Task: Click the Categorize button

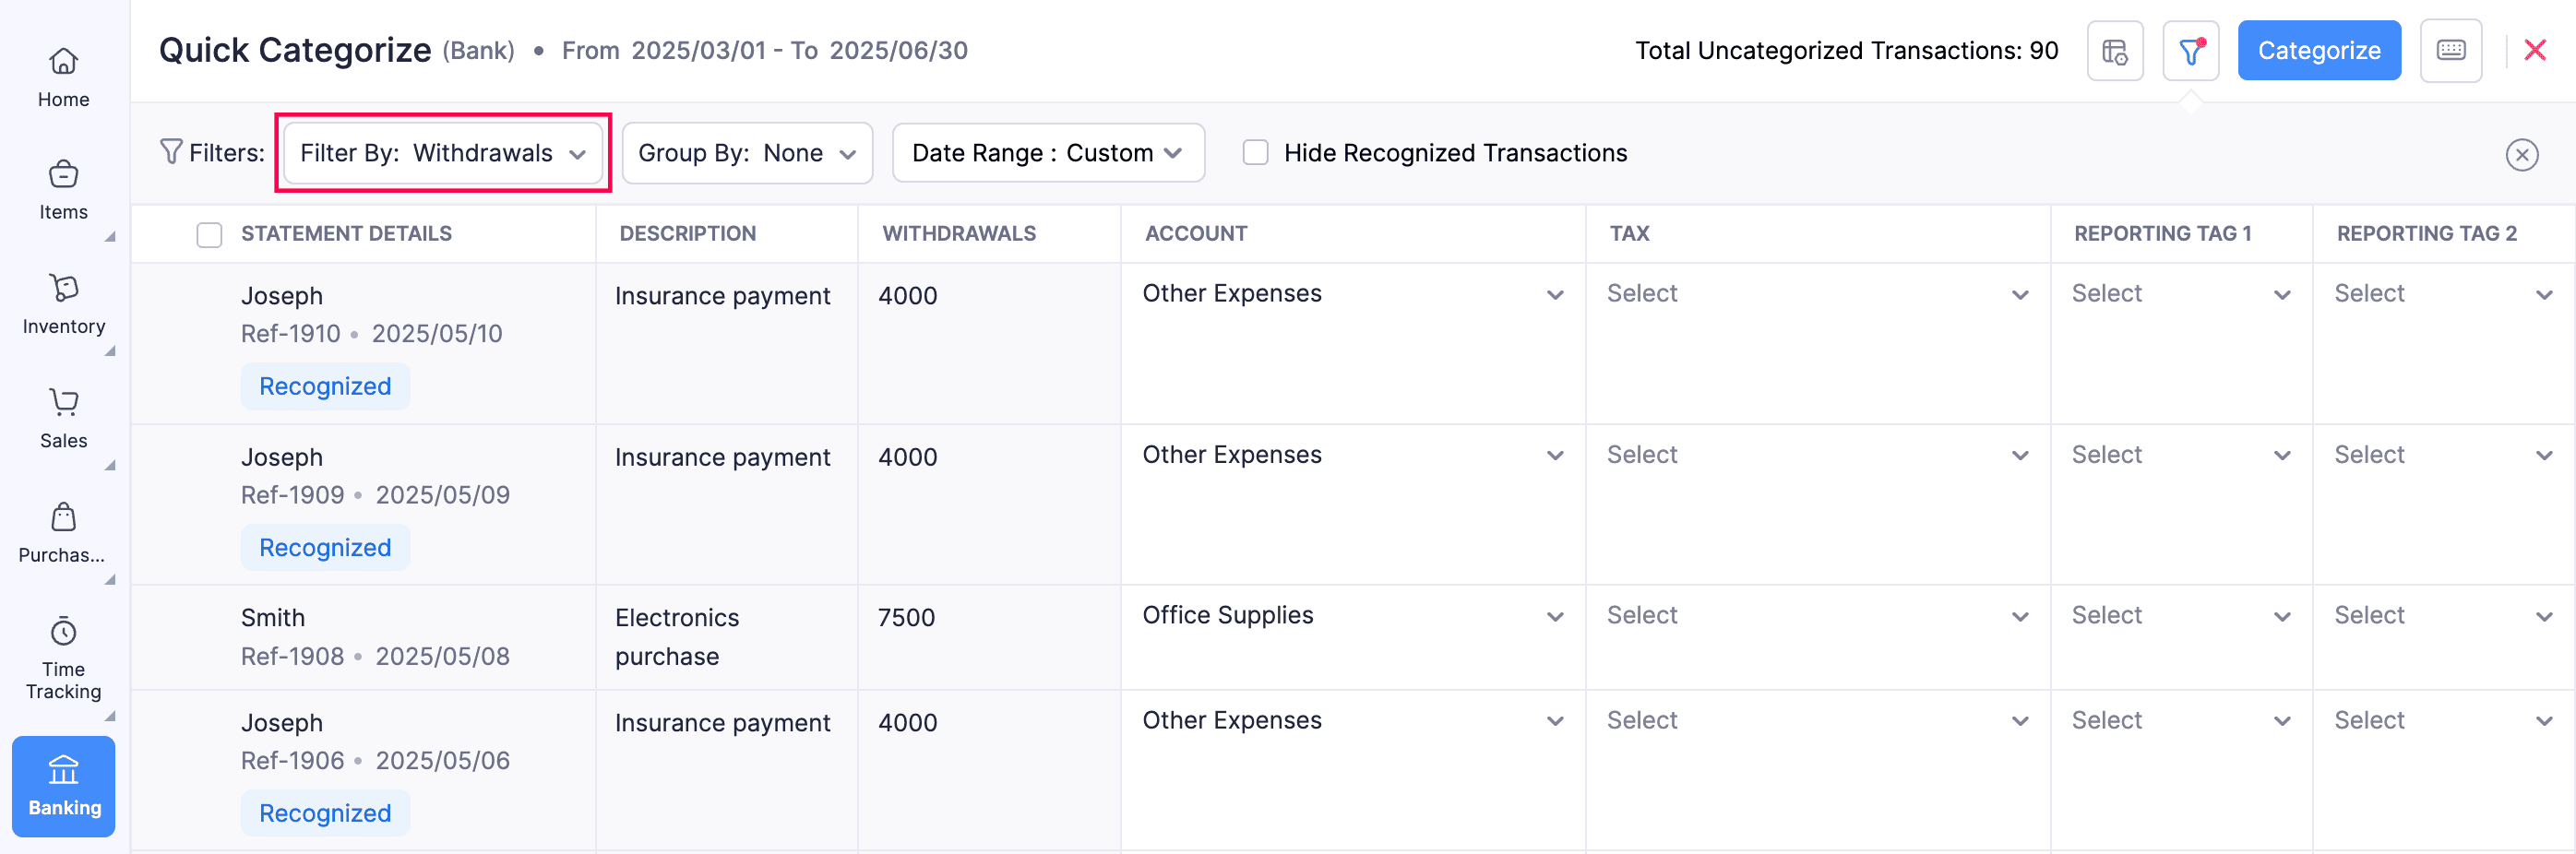Action: pos(2319,50)
